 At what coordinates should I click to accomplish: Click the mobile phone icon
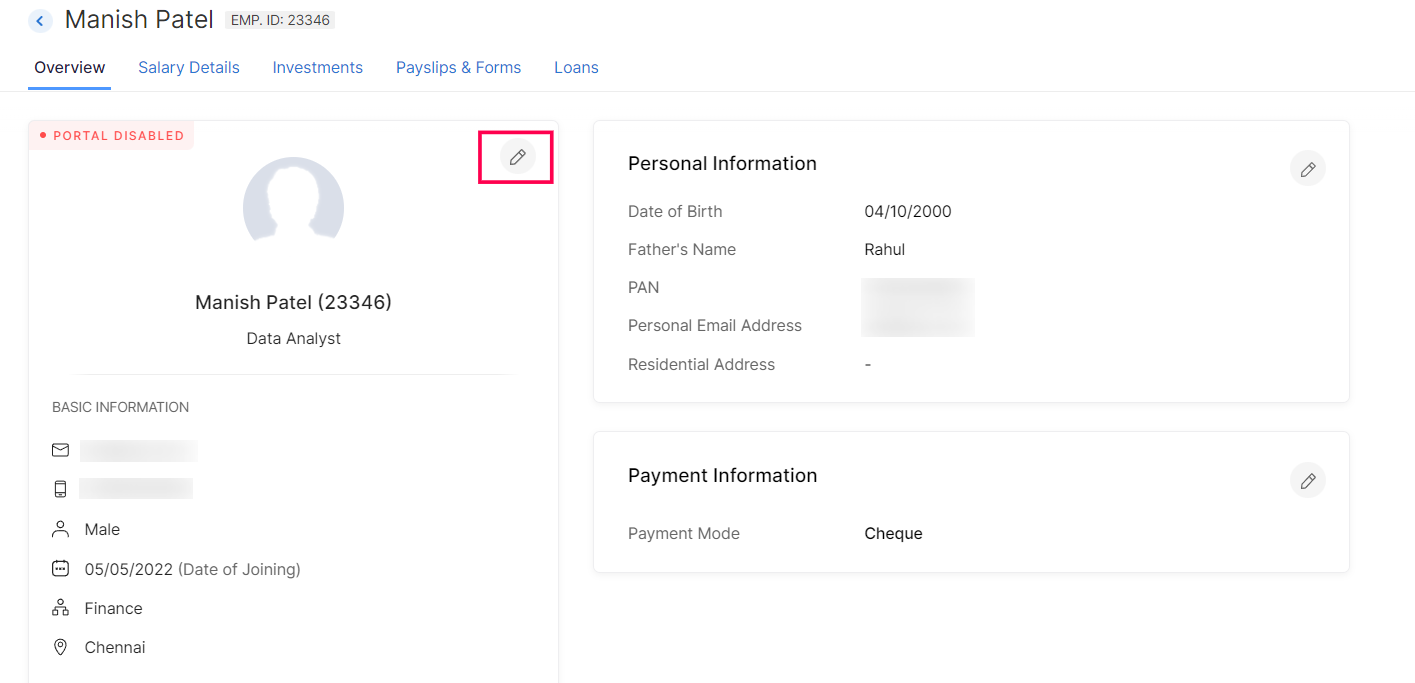60,489
